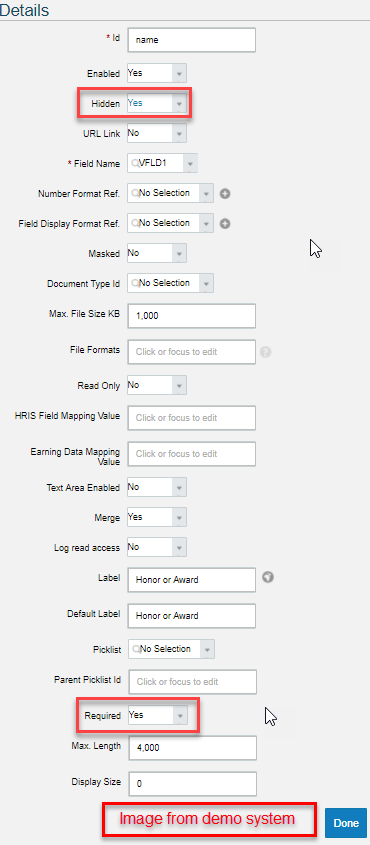Open Label translations globe icon
Viewport: 370px width, 845px height.
[x=268, y=578]
